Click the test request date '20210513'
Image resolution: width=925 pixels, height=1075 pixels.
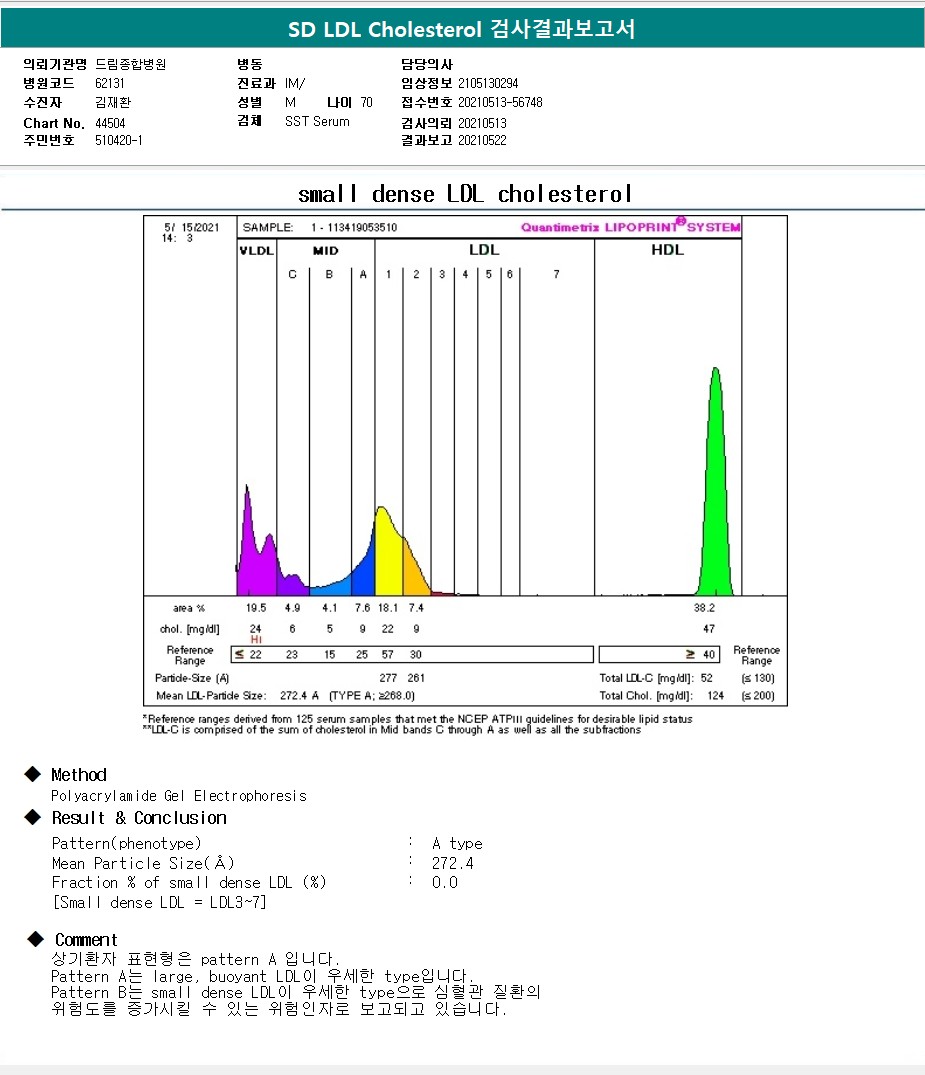[482, 123]
